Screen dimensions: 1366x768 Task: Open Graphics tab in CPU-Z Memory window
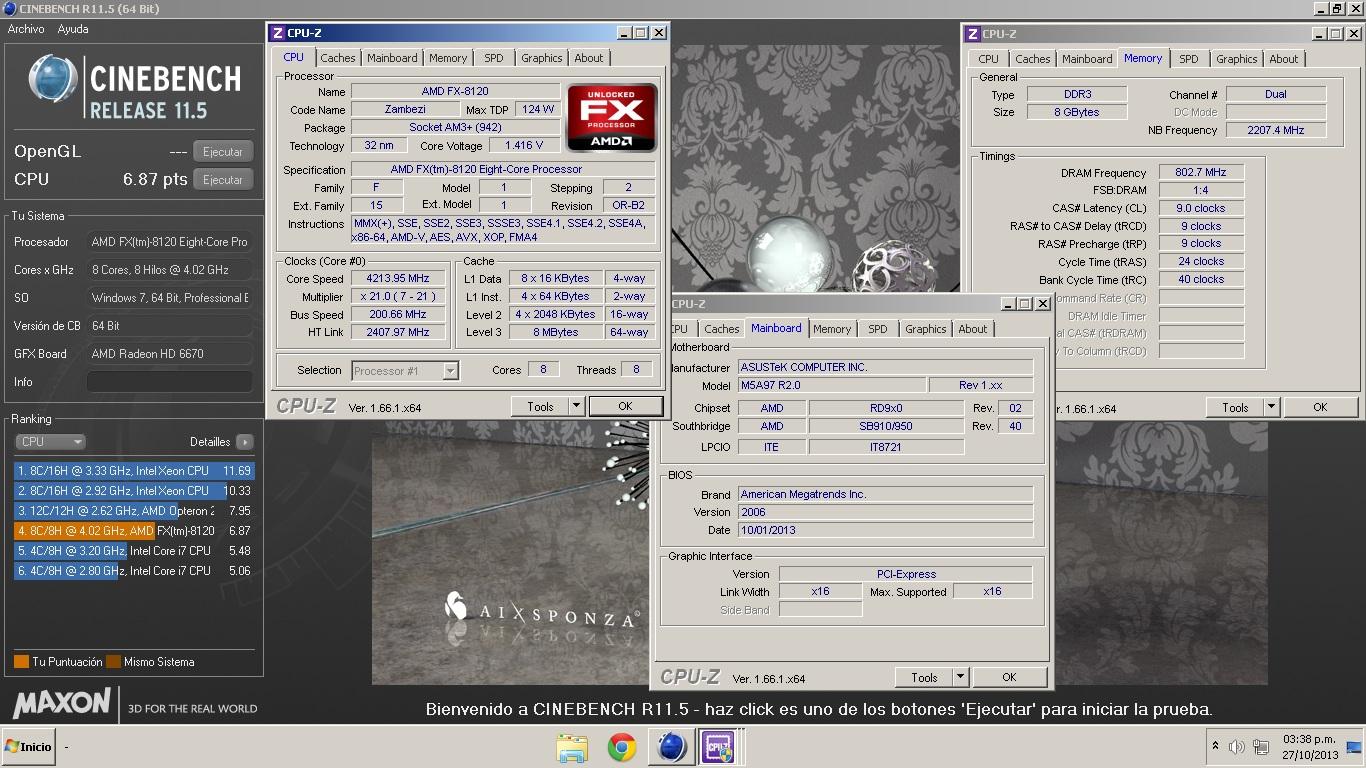click(1237, 59)
